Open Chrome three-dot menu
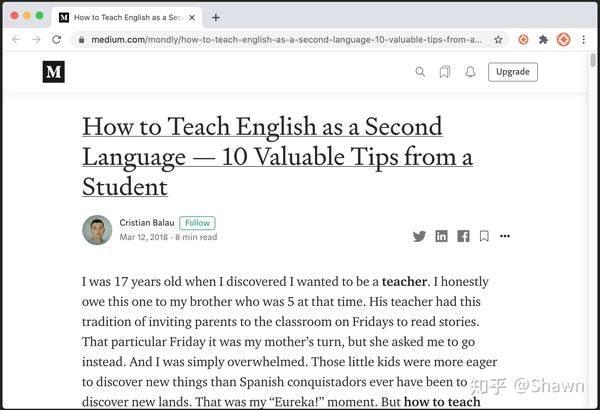 click(584, 39)
